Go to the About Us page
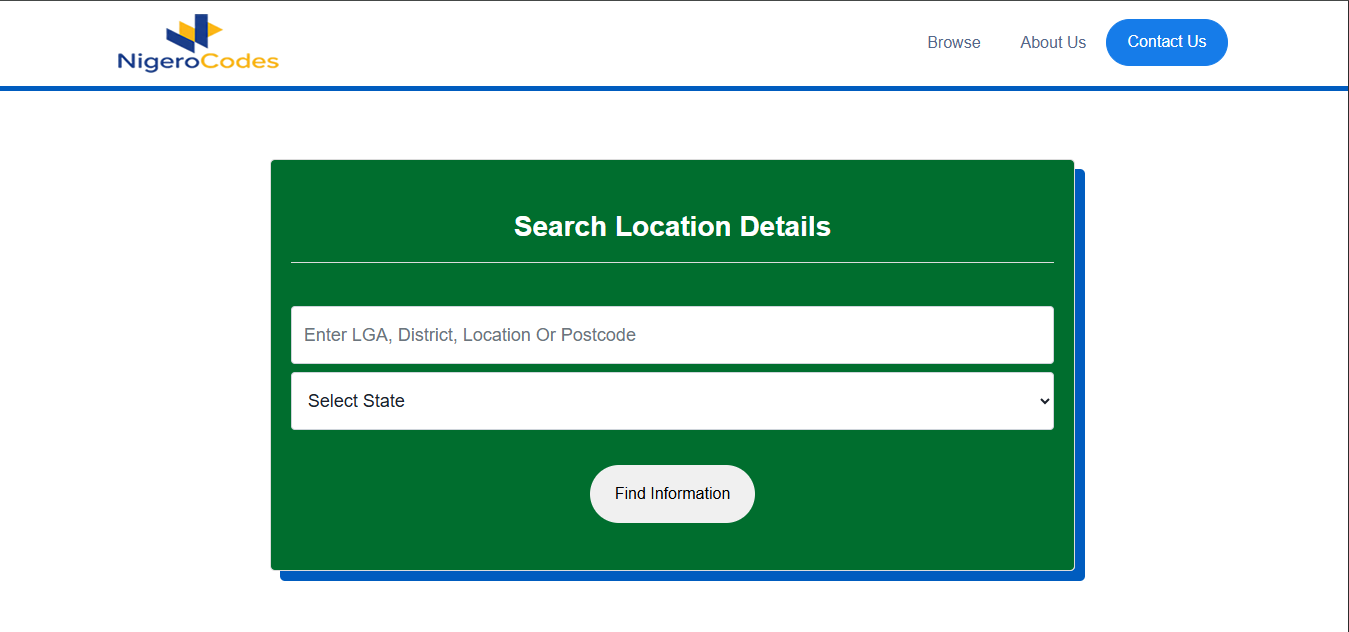This screenshot has height=632, width=1349. (x=1053, y=42)
